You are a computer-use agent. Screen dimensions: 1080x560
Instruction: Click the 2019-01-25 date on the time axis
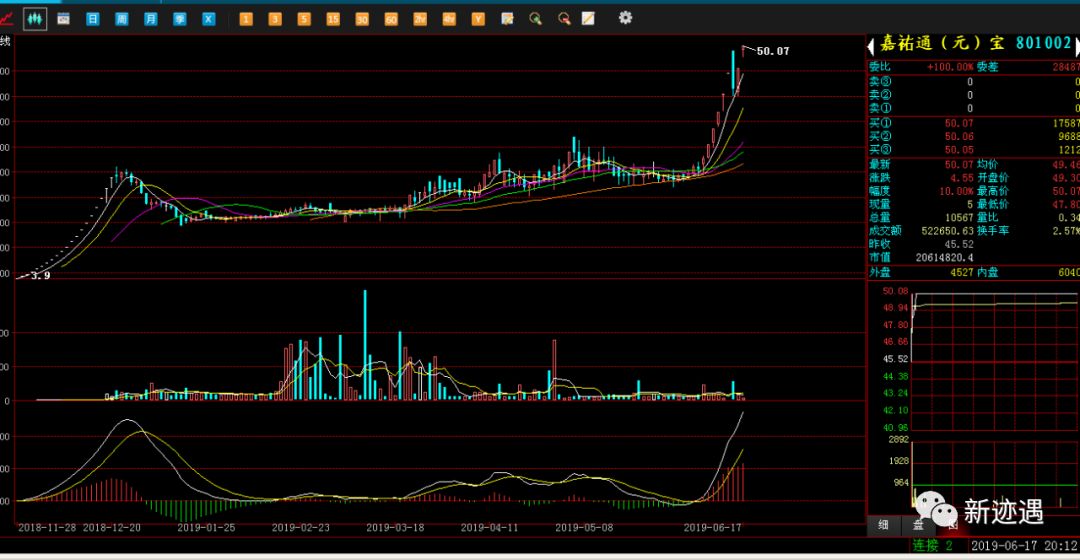206,528
